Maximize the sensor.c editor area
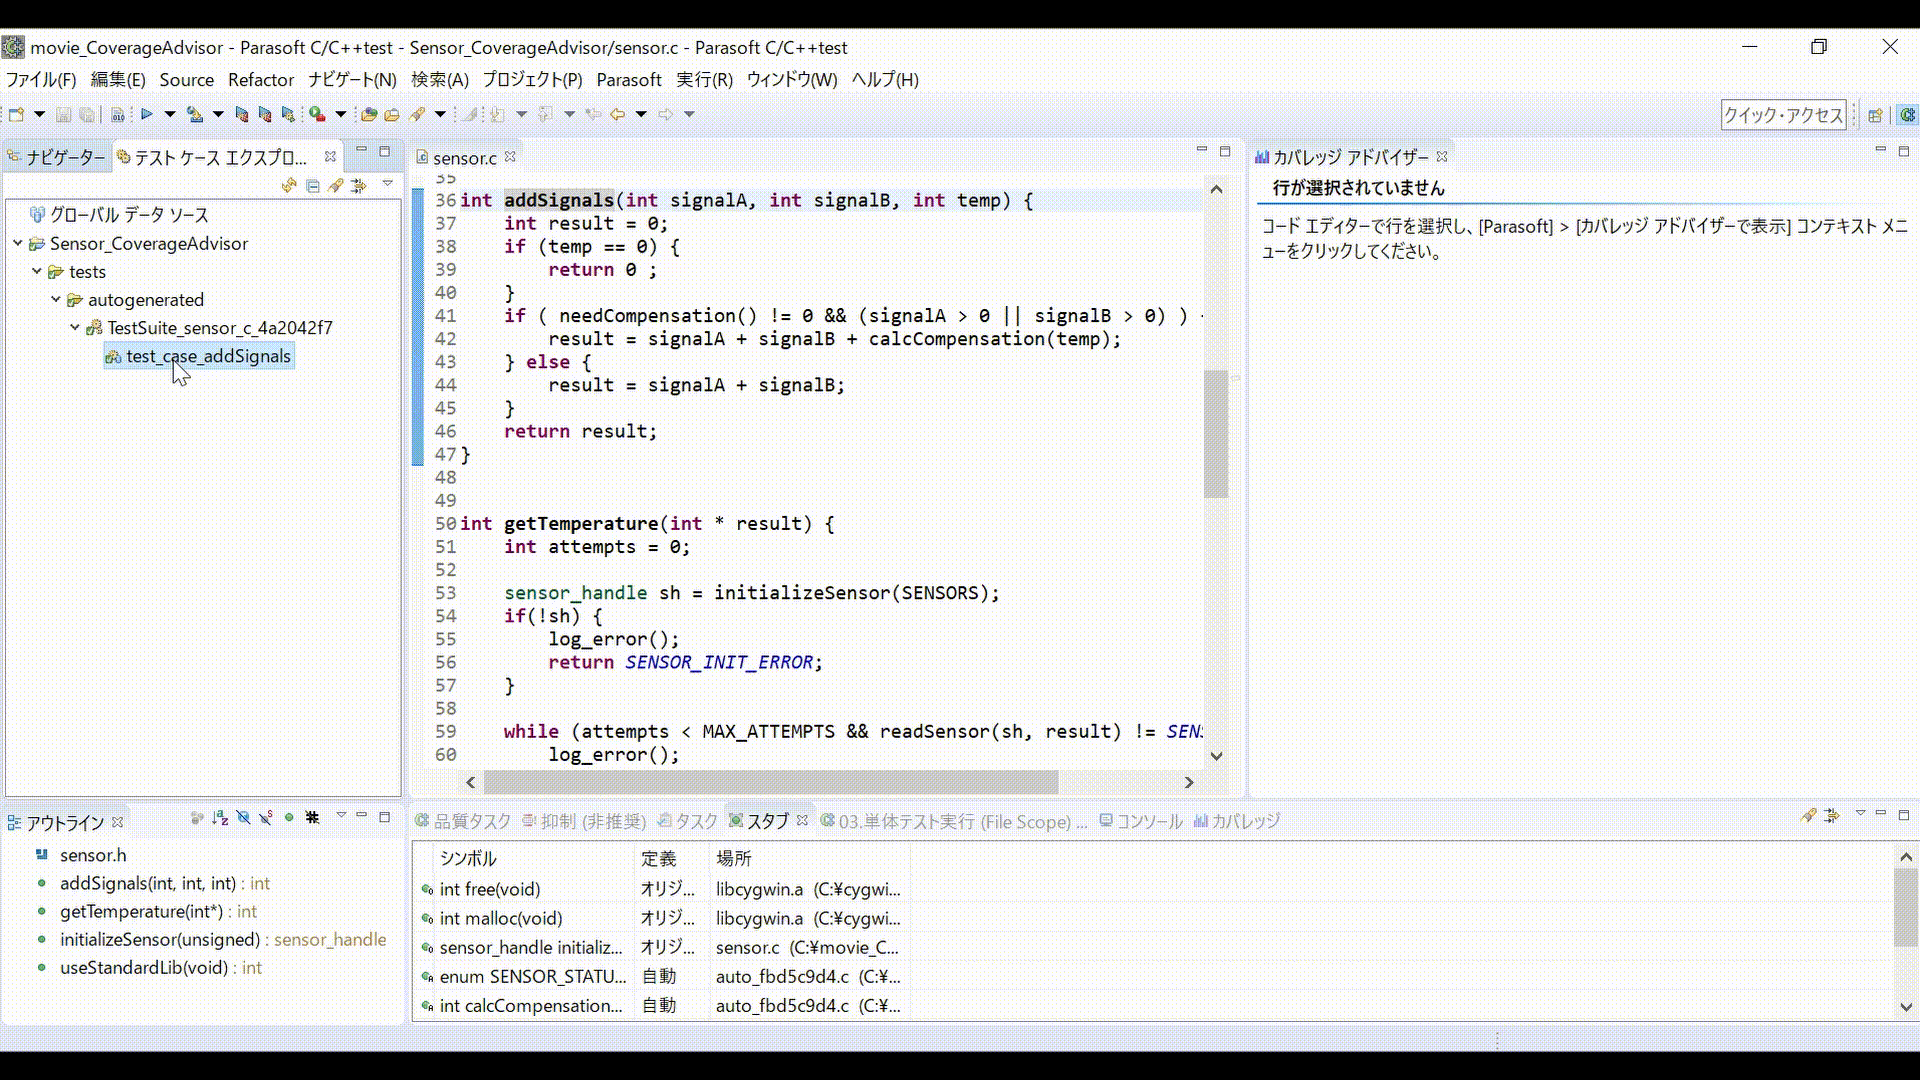This screenshot has width=1920, height=1080. [1225, 151]
